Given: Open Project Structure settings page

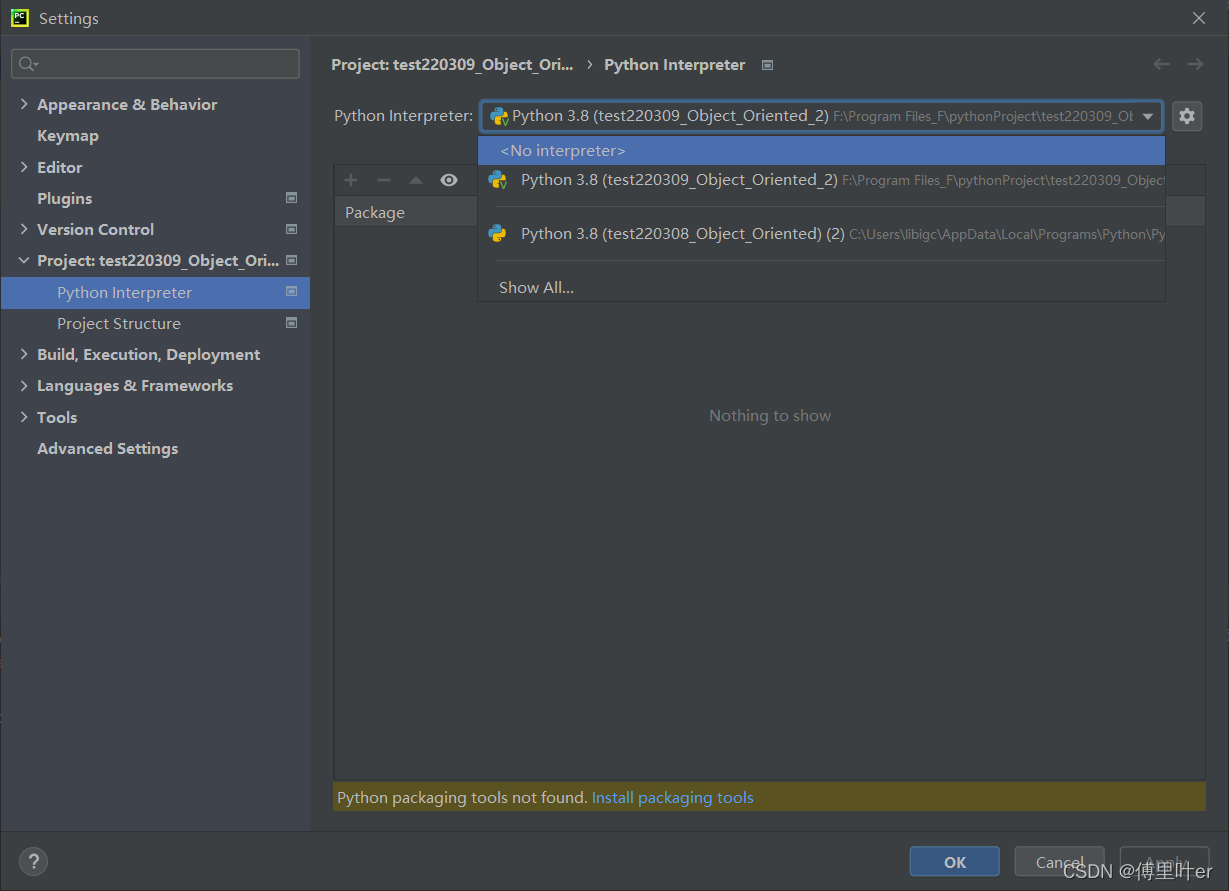Looking at the screenshot, I should point(119,323).
